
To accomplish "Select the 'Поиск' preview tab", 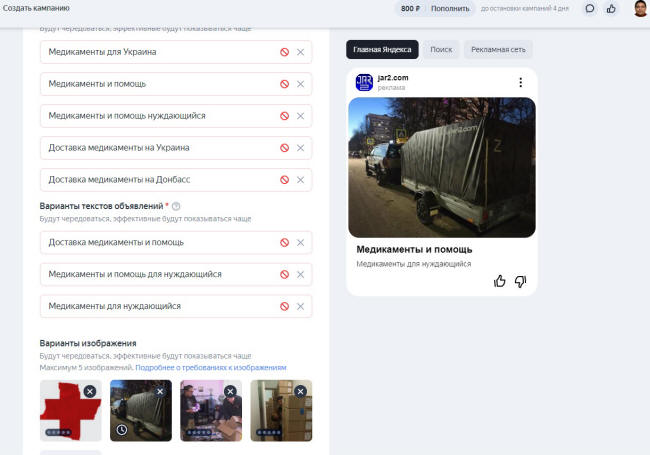I will (440, 49).
